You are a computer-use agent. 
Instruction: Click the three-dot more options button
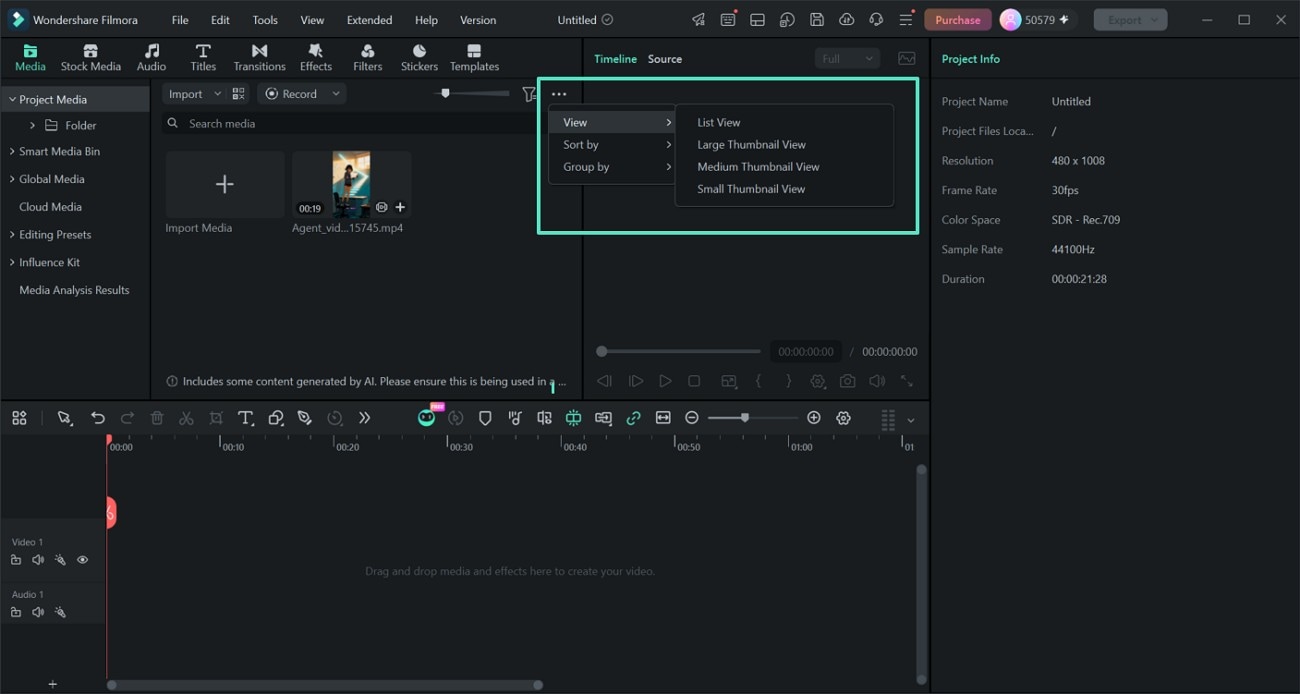(559, 94)
